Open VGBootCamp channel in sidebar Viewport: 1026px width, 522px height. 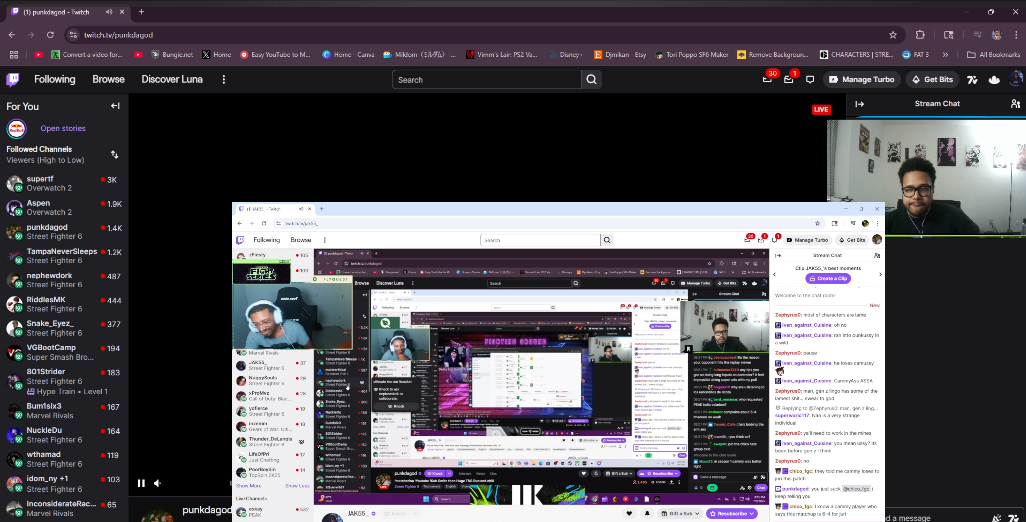coord(64,352)
